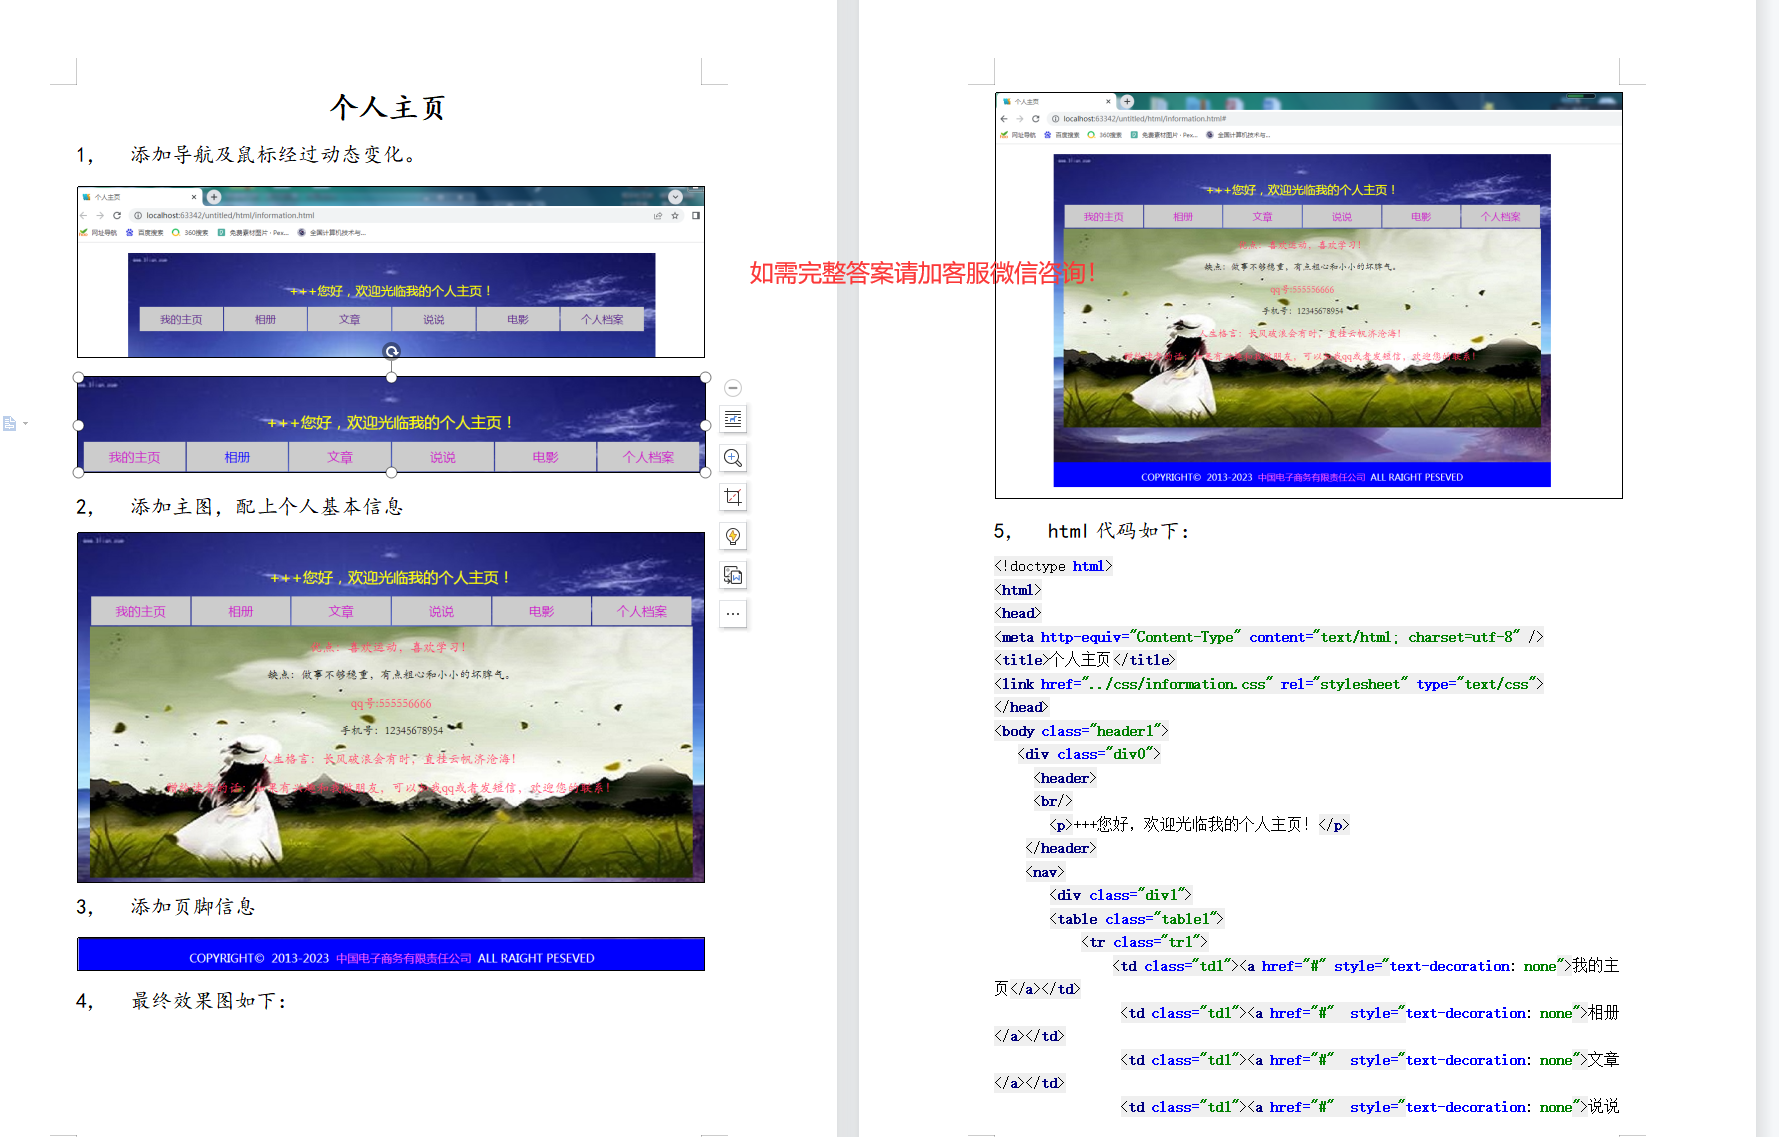
Task: Select the blue COPYRIGHT footer image
Action: coord(391,954)
